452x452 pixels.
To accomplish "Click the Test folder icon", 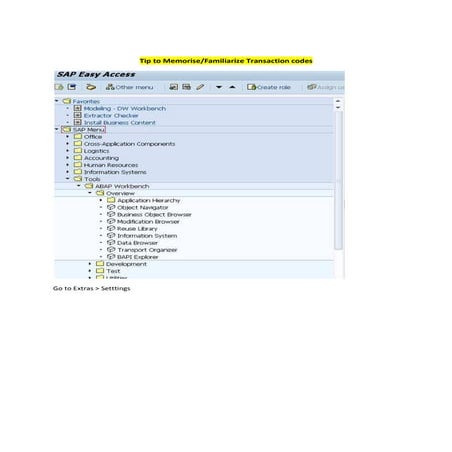I will pyautogui.click(x=100, y=271).
